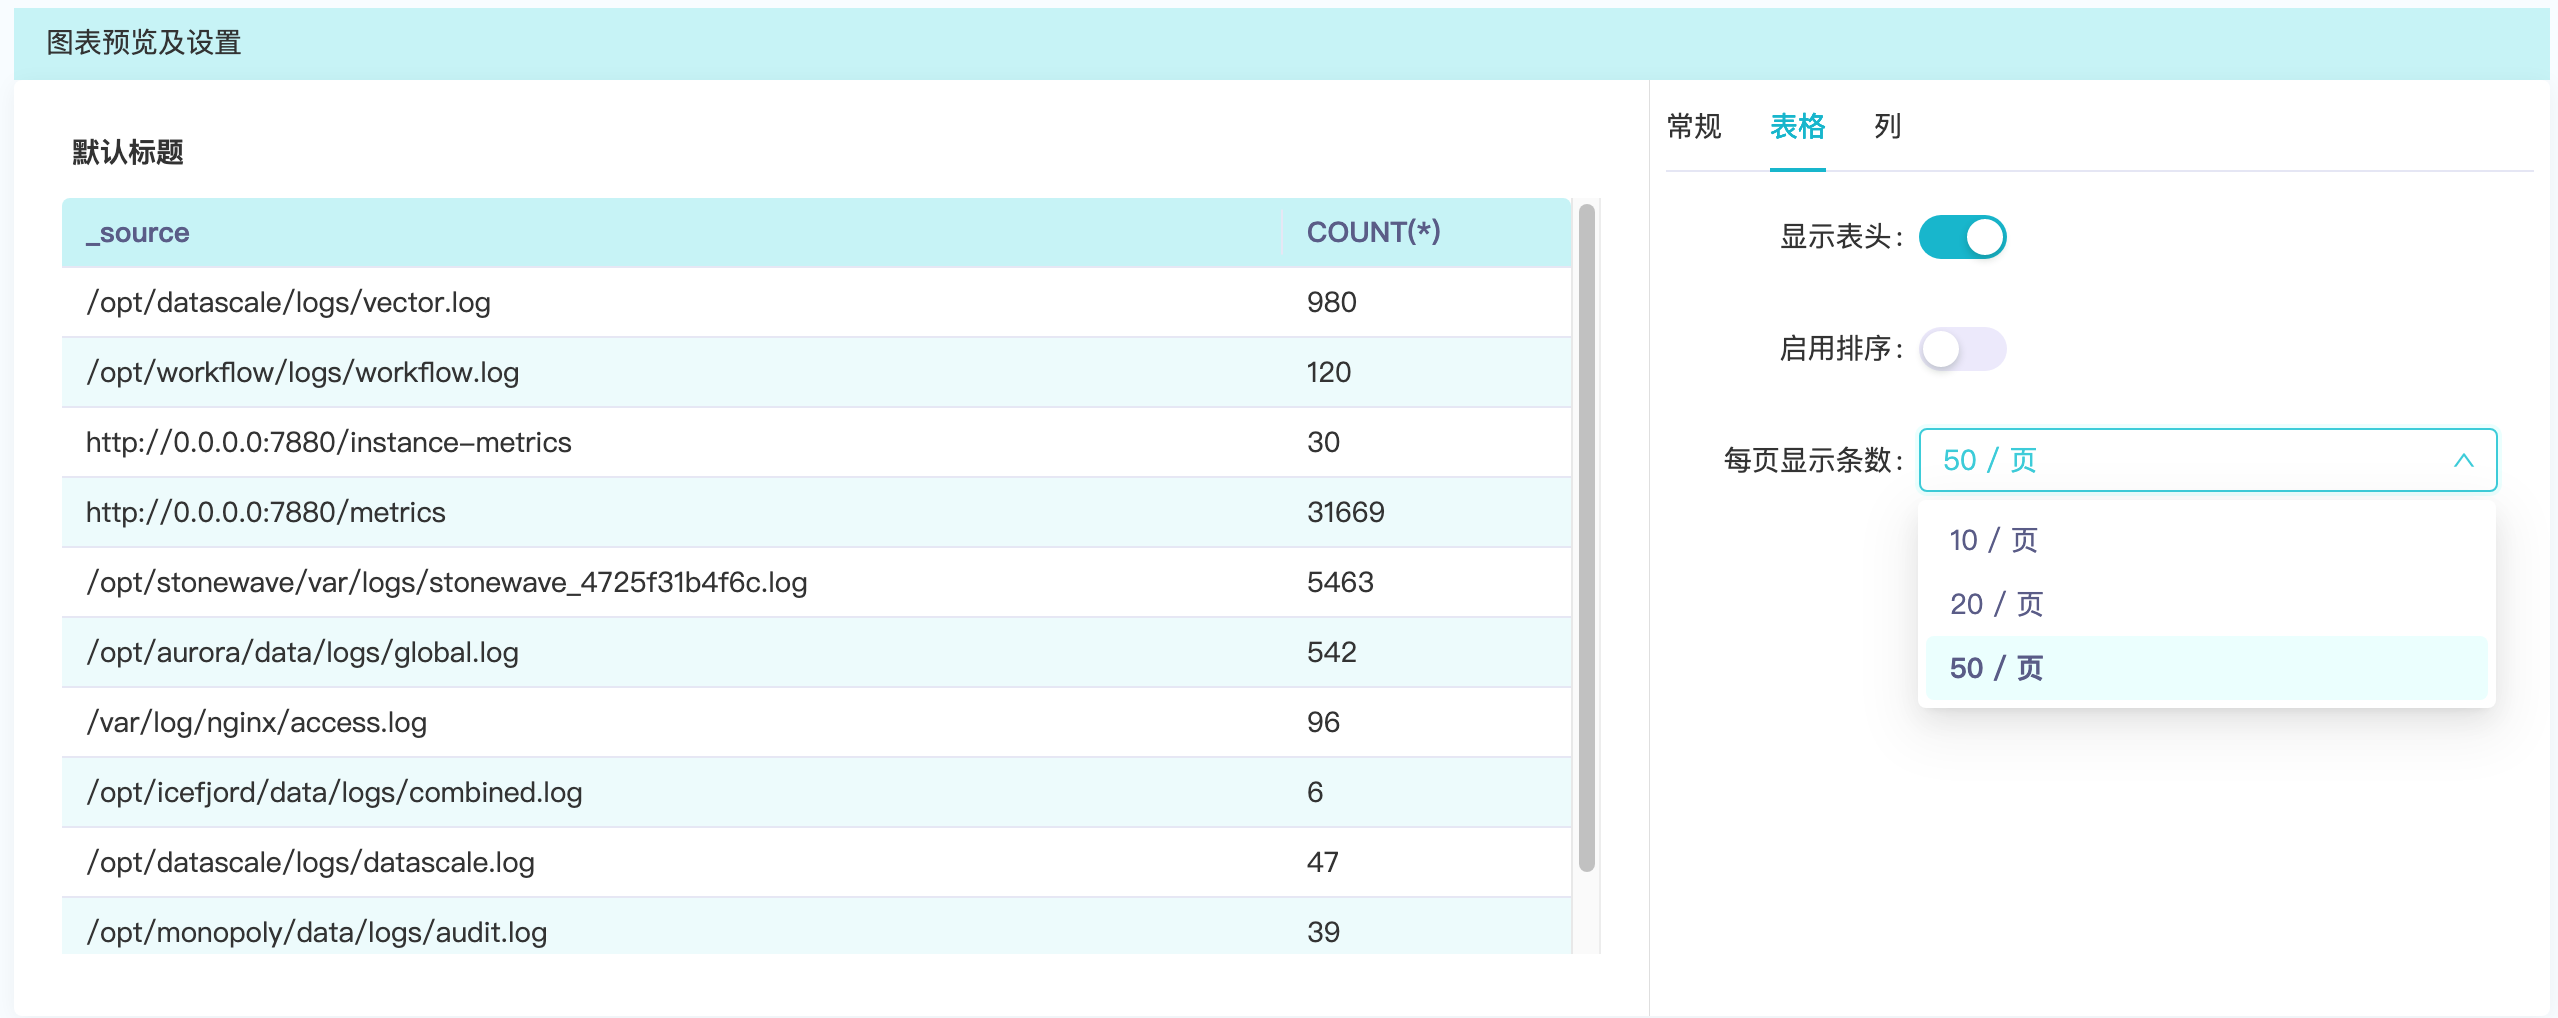This screenshot has width=2558, height=1018.
Task: Select the stonewave_4725f31b4f6c.log row
Action: (x=816, y=582)
